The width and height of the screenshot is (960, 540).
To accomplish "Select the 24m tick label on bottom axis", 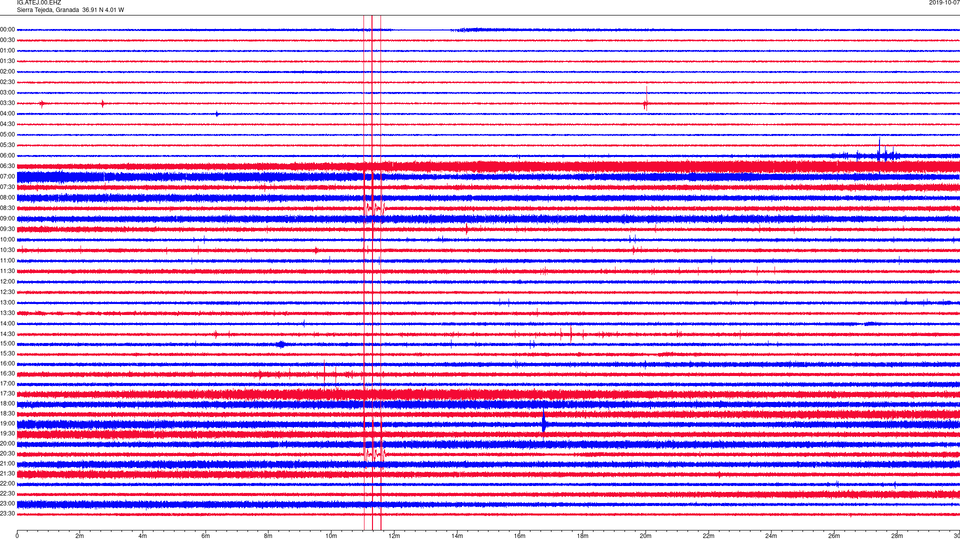I will 771,536.
